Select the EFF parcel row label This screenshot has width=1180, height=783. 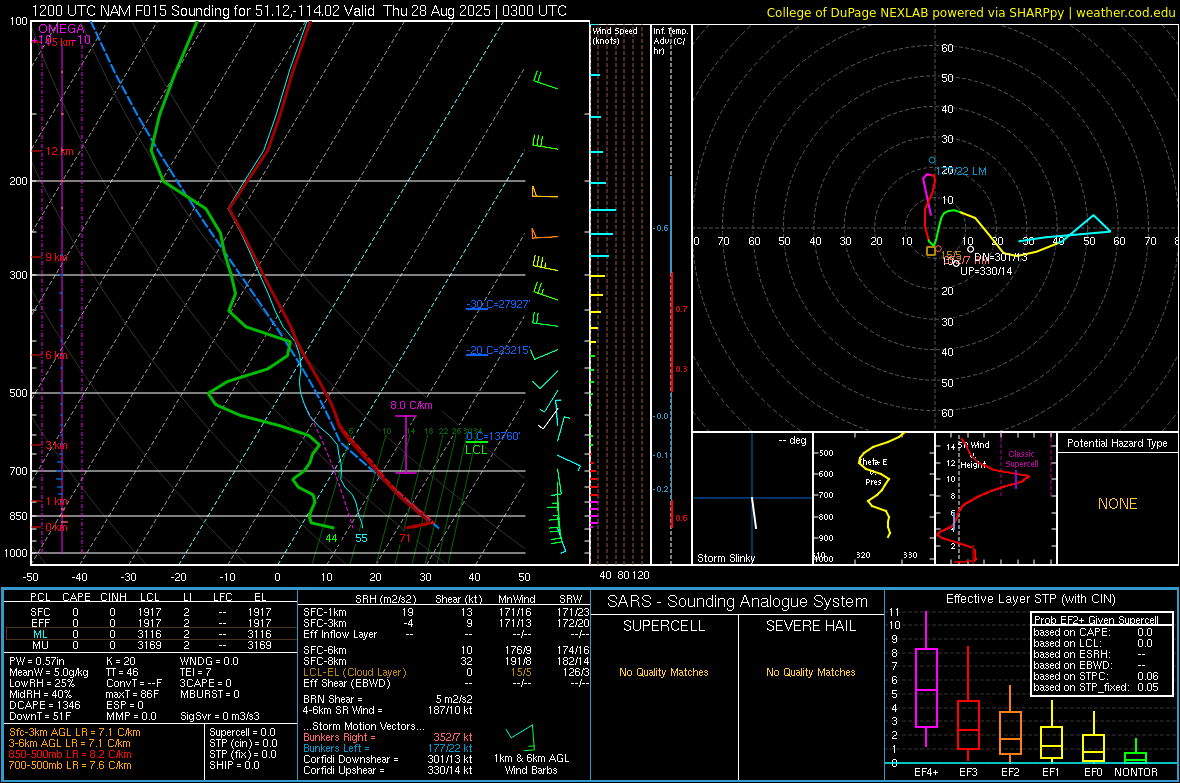click(40, 623)
